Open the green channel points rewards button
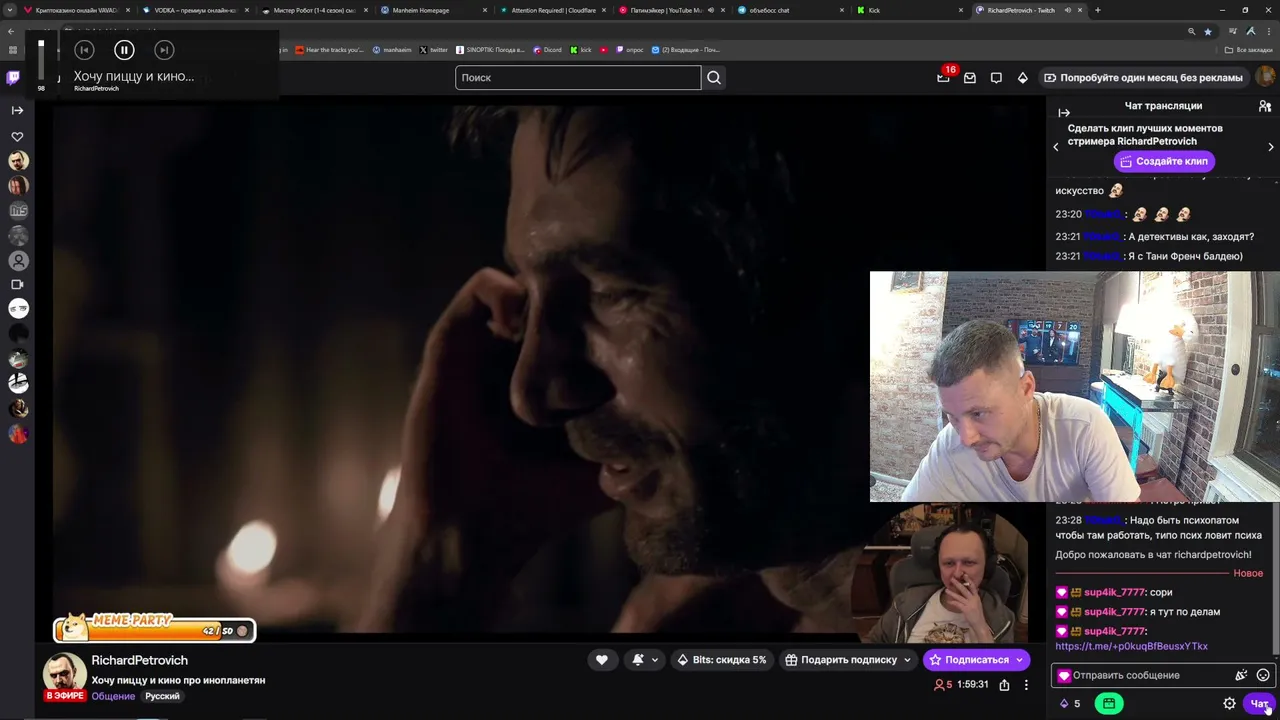The image size is (1280, 720). click(1109, 703)
